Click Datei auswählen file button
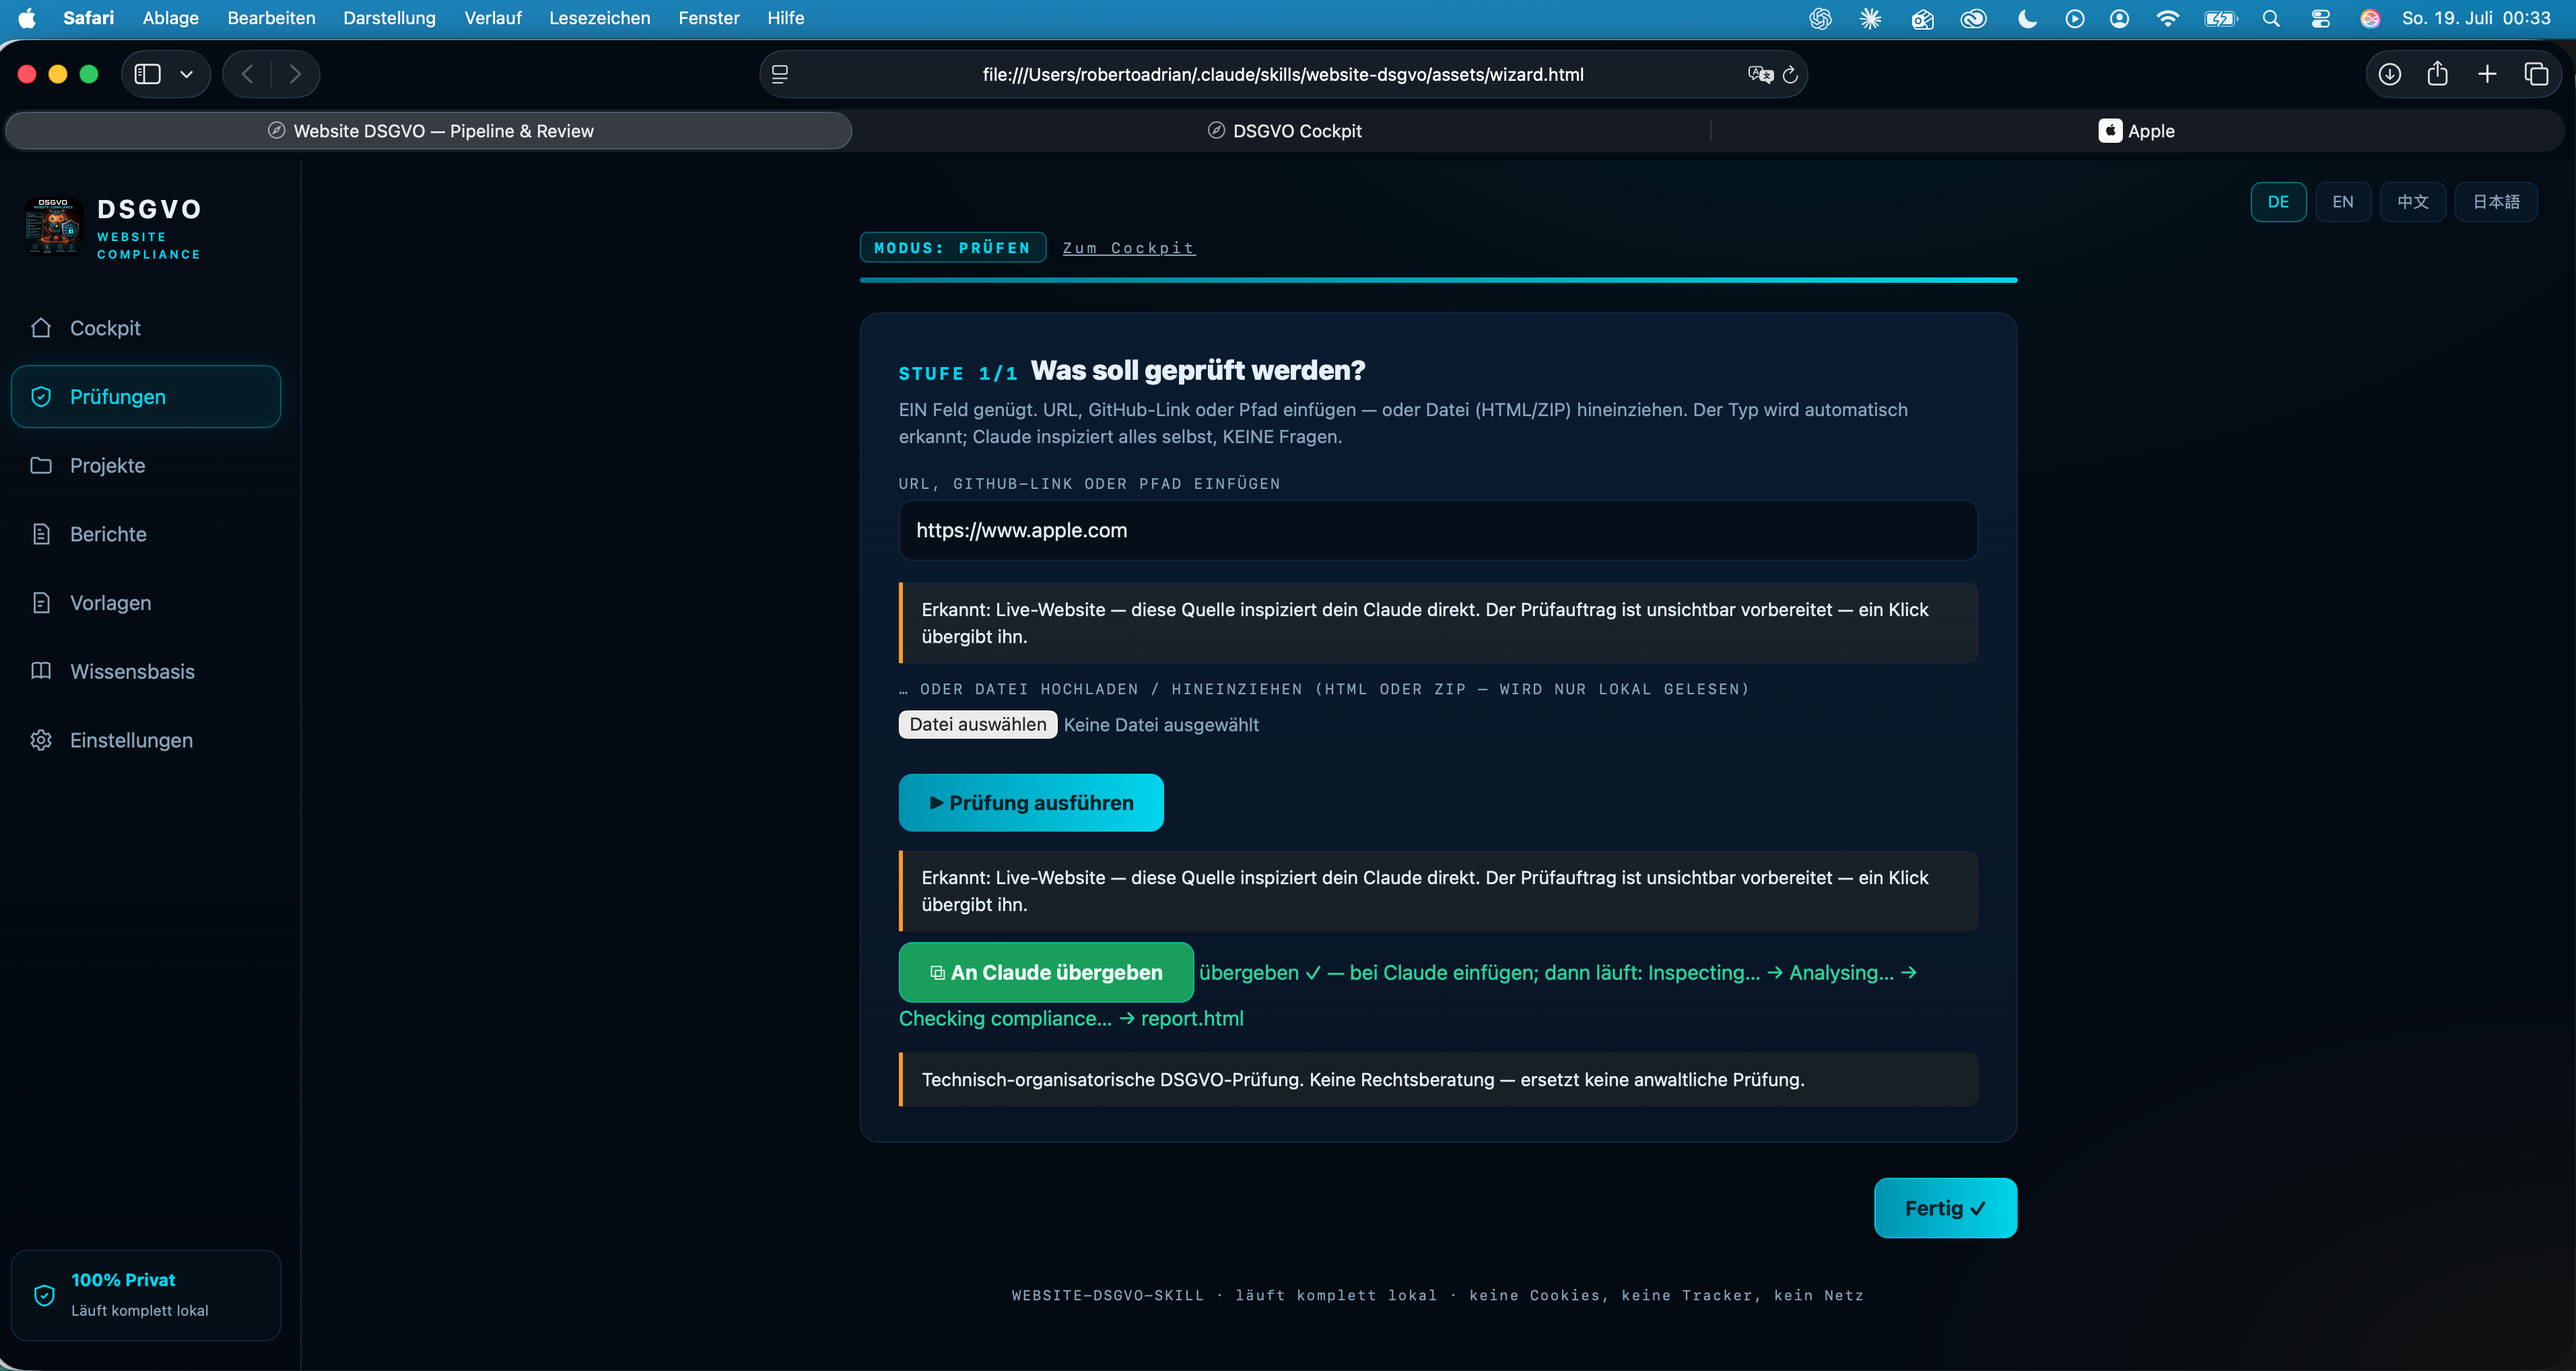Screen dimensions: 2576x1371 coord(977,724)
